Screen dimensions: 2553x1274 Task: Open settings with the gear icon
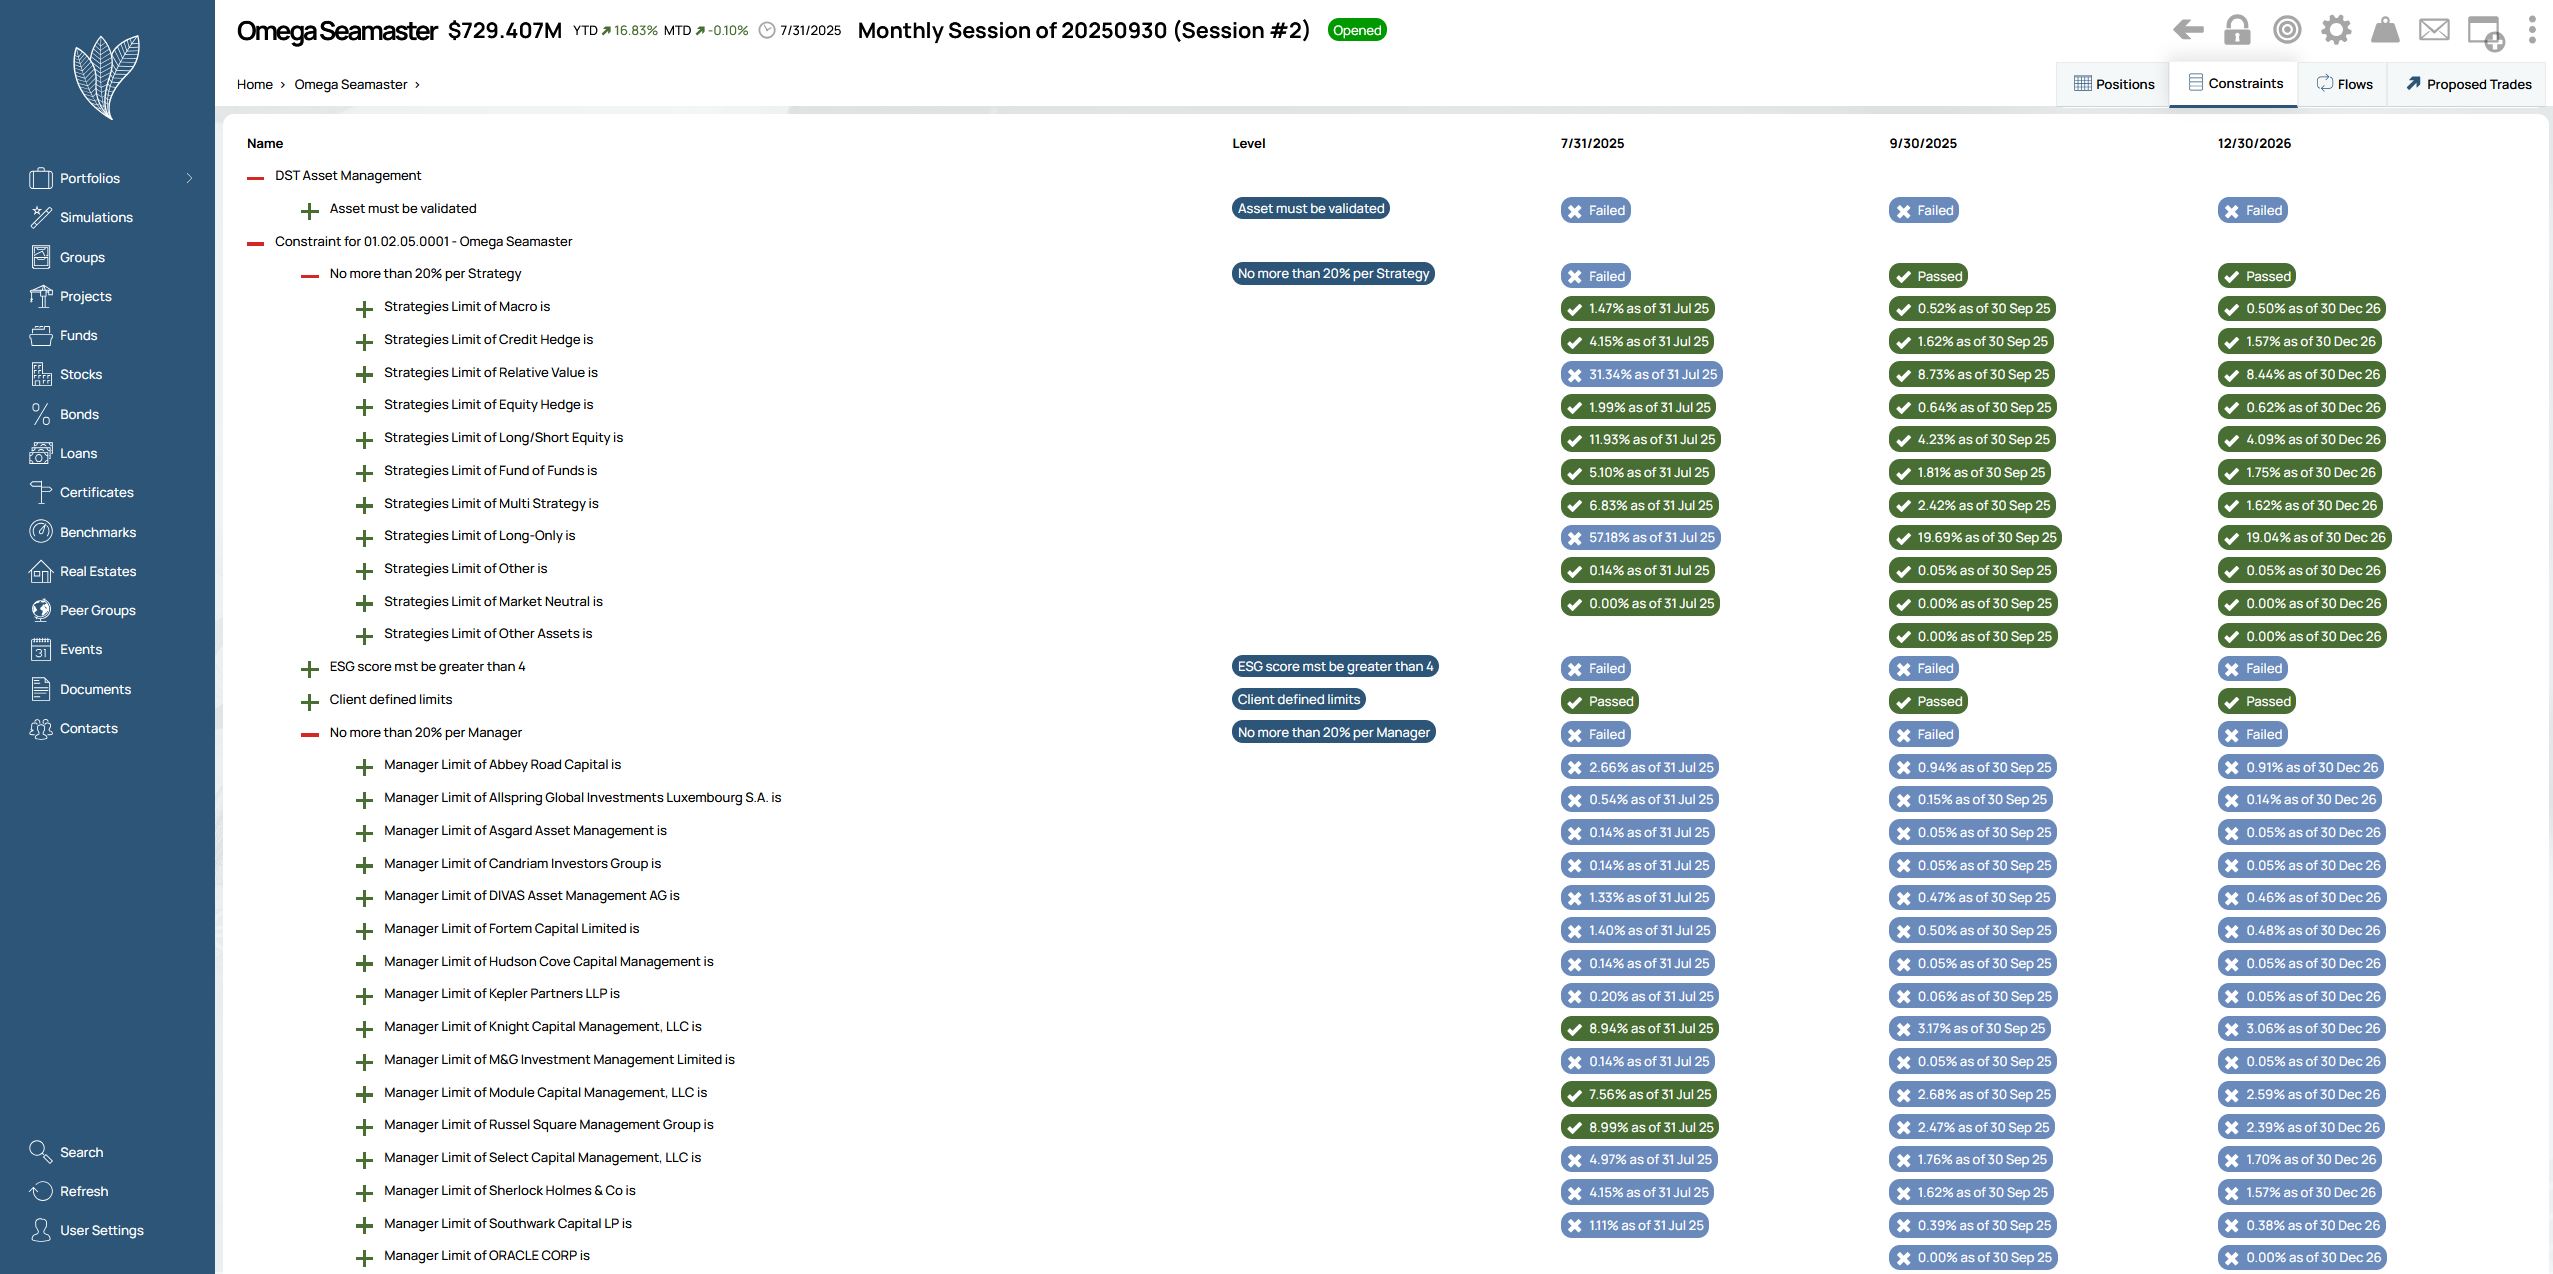(x=2336, y=30)
